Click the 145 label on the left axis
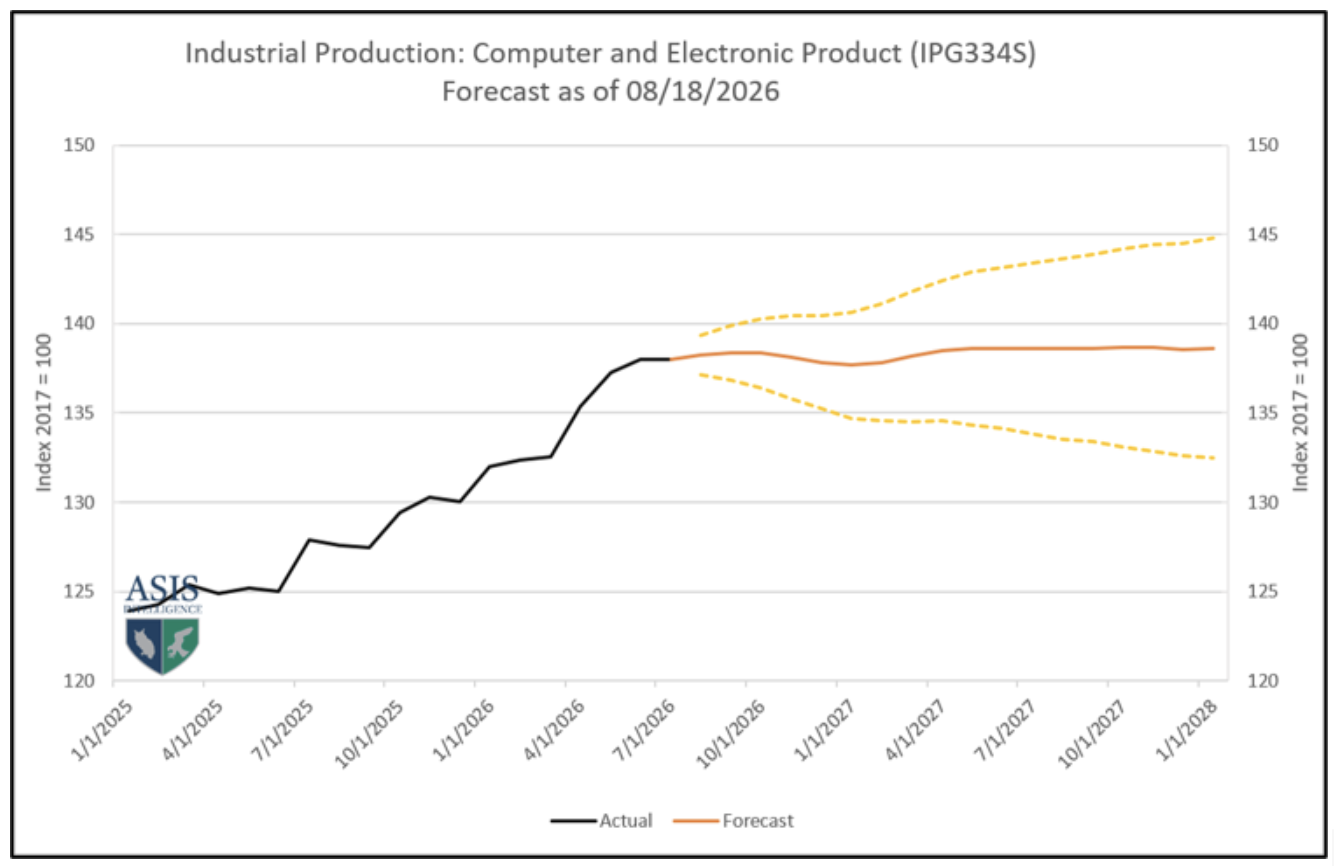Viewport: 1334px width, 866px height. click(81, 235)
